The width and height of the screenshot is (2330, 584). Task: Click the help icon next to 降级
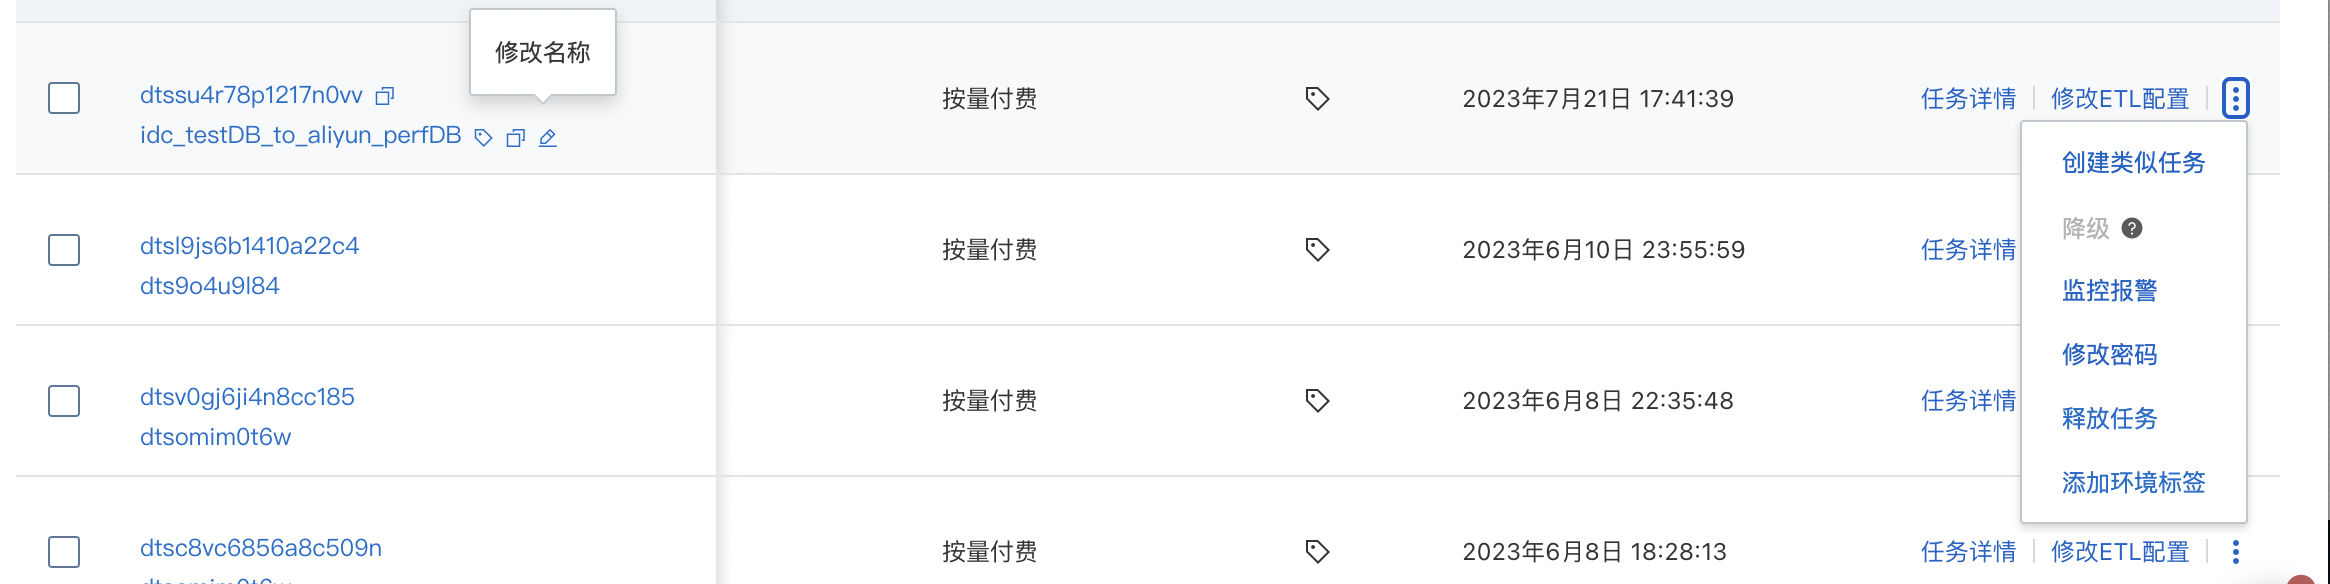coord(2132,228)
